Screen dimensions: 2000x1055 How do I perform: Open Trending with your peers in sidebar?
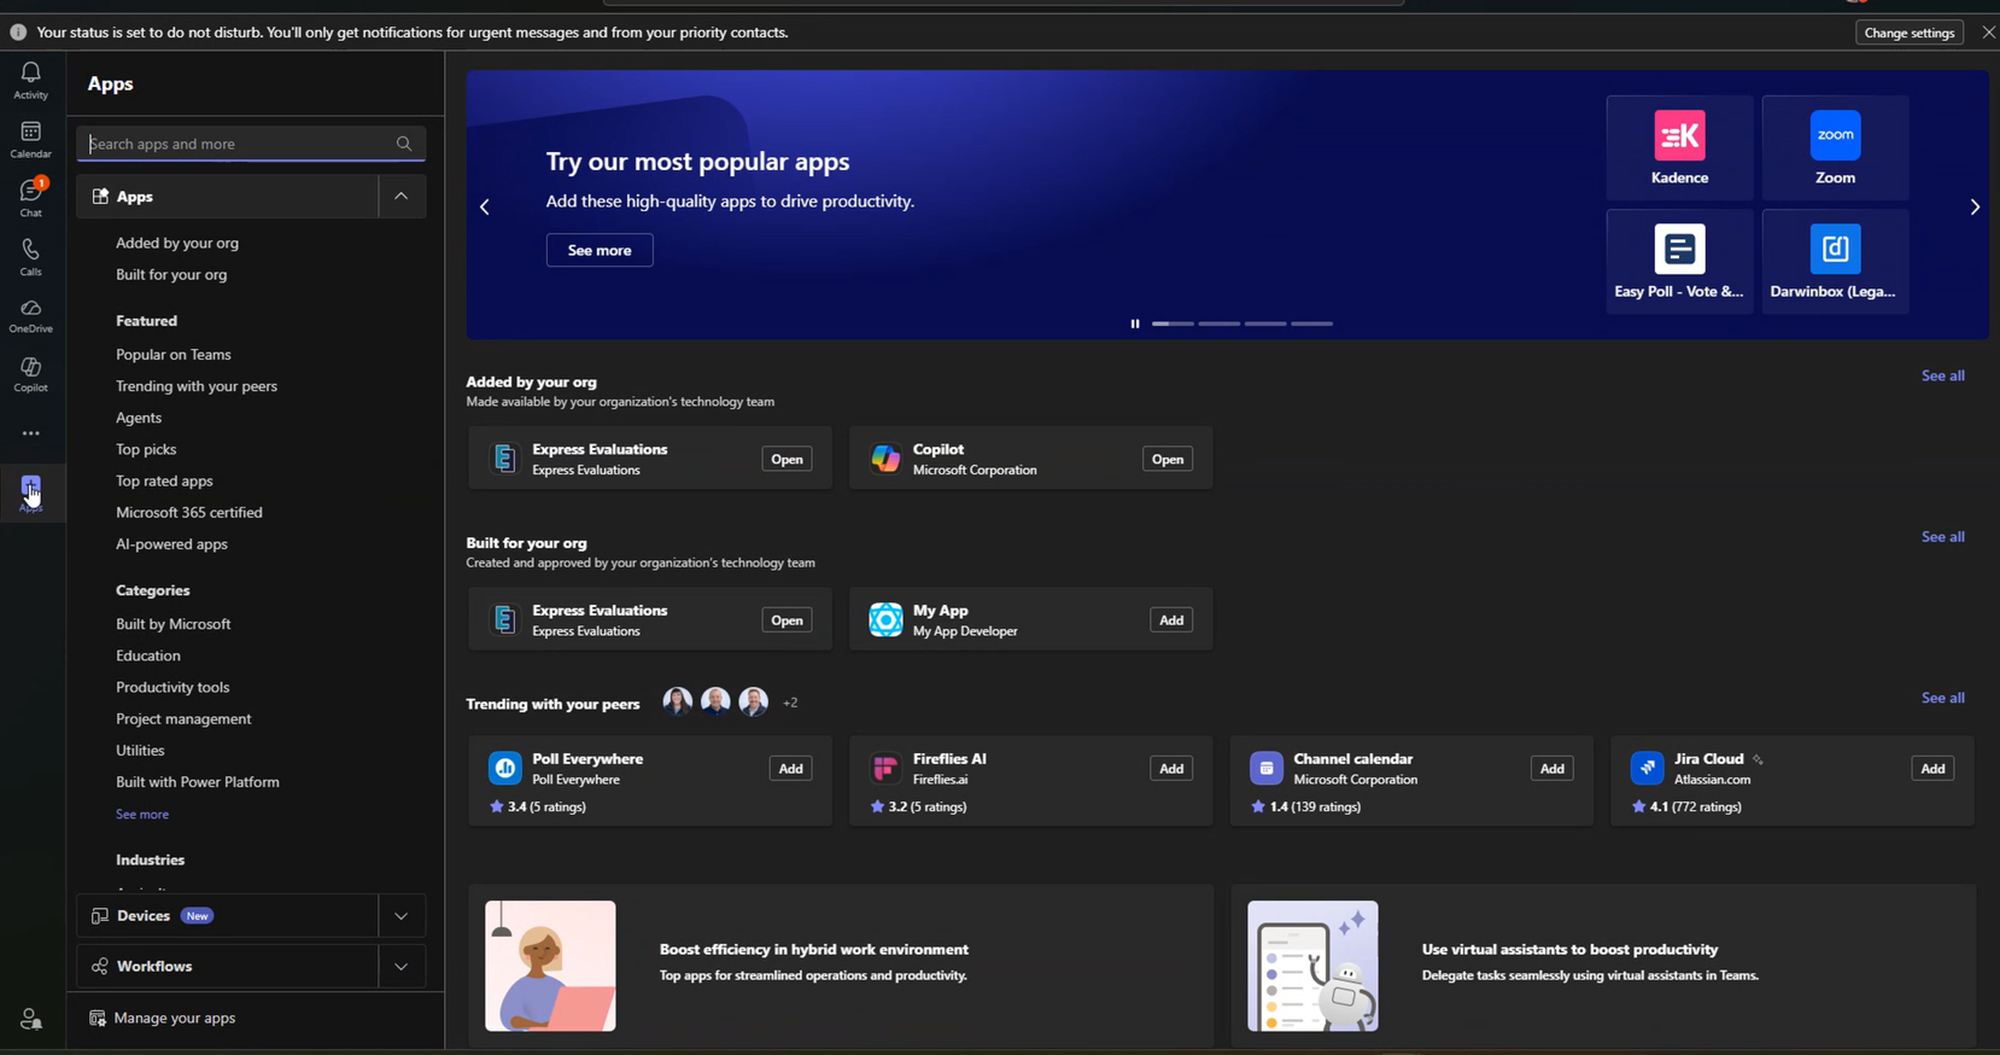click(196, 386)
